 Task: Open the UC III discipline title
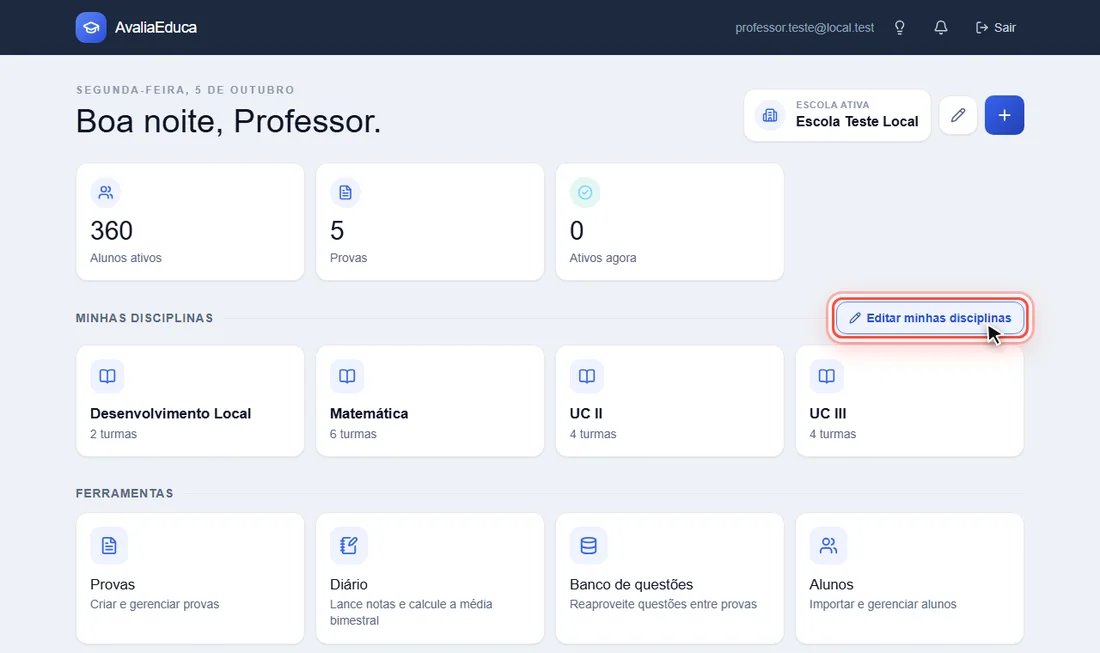[x=828, y=413]
